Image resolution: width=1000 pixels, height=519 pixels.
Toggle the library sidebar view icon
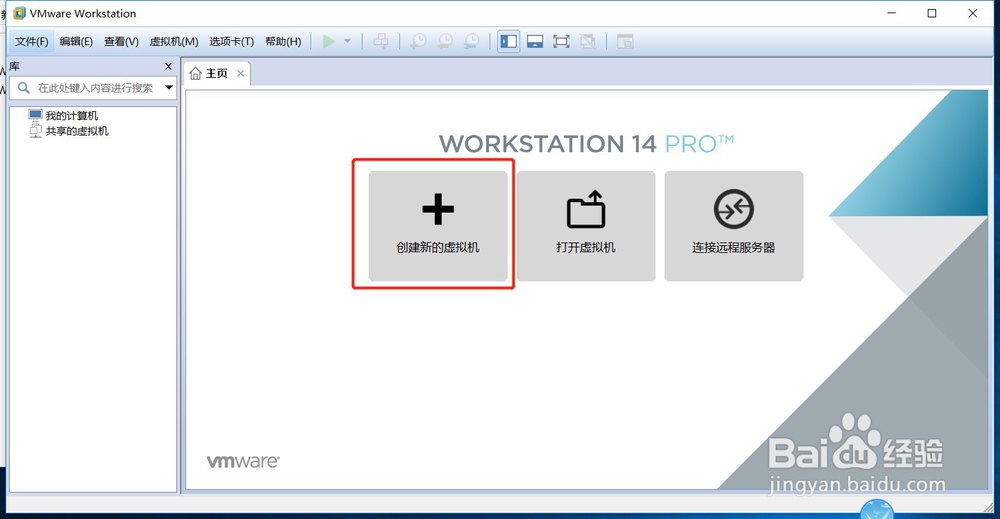coord(508,42)
